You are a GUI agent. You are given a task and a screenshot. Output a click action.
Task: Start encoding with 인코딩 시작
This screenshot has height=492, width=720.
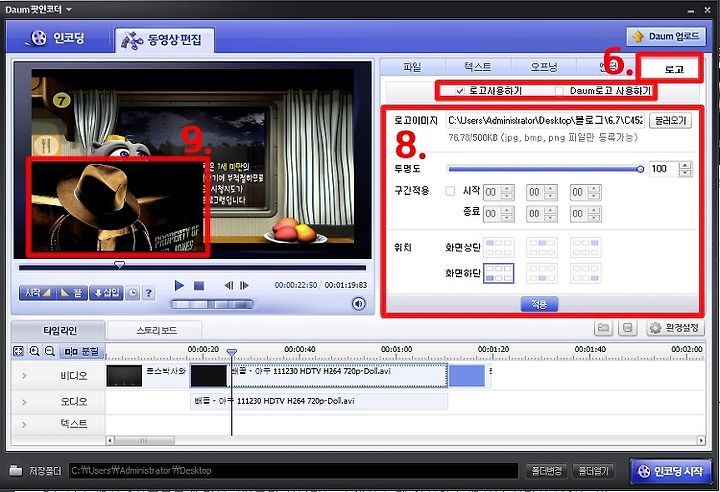(670, 471)
